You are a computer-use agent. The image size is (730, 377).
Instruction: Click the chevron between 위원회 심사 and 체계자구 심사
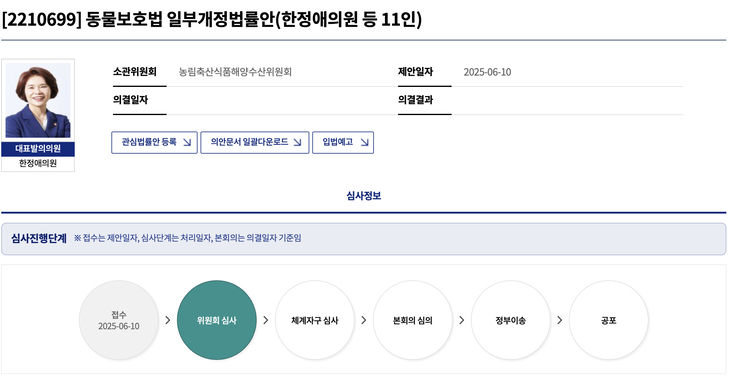click(266, 320)
